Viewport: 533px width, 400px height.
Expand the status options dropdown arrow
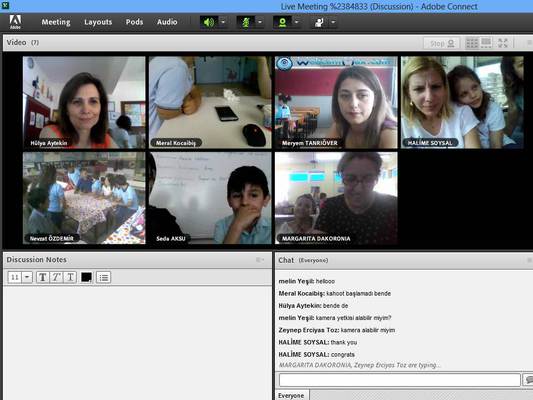pos(333,22)
